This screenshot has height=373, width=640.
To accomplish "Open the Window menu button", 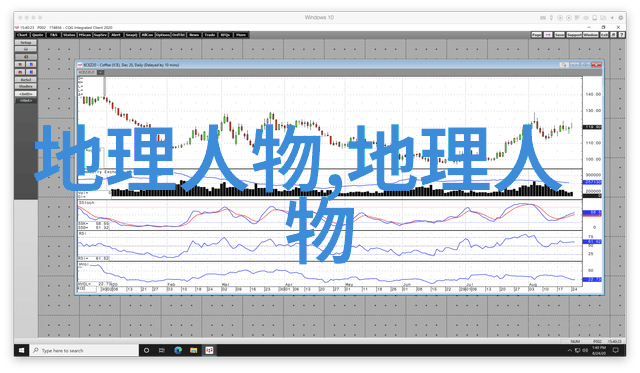I will point(590,35).
